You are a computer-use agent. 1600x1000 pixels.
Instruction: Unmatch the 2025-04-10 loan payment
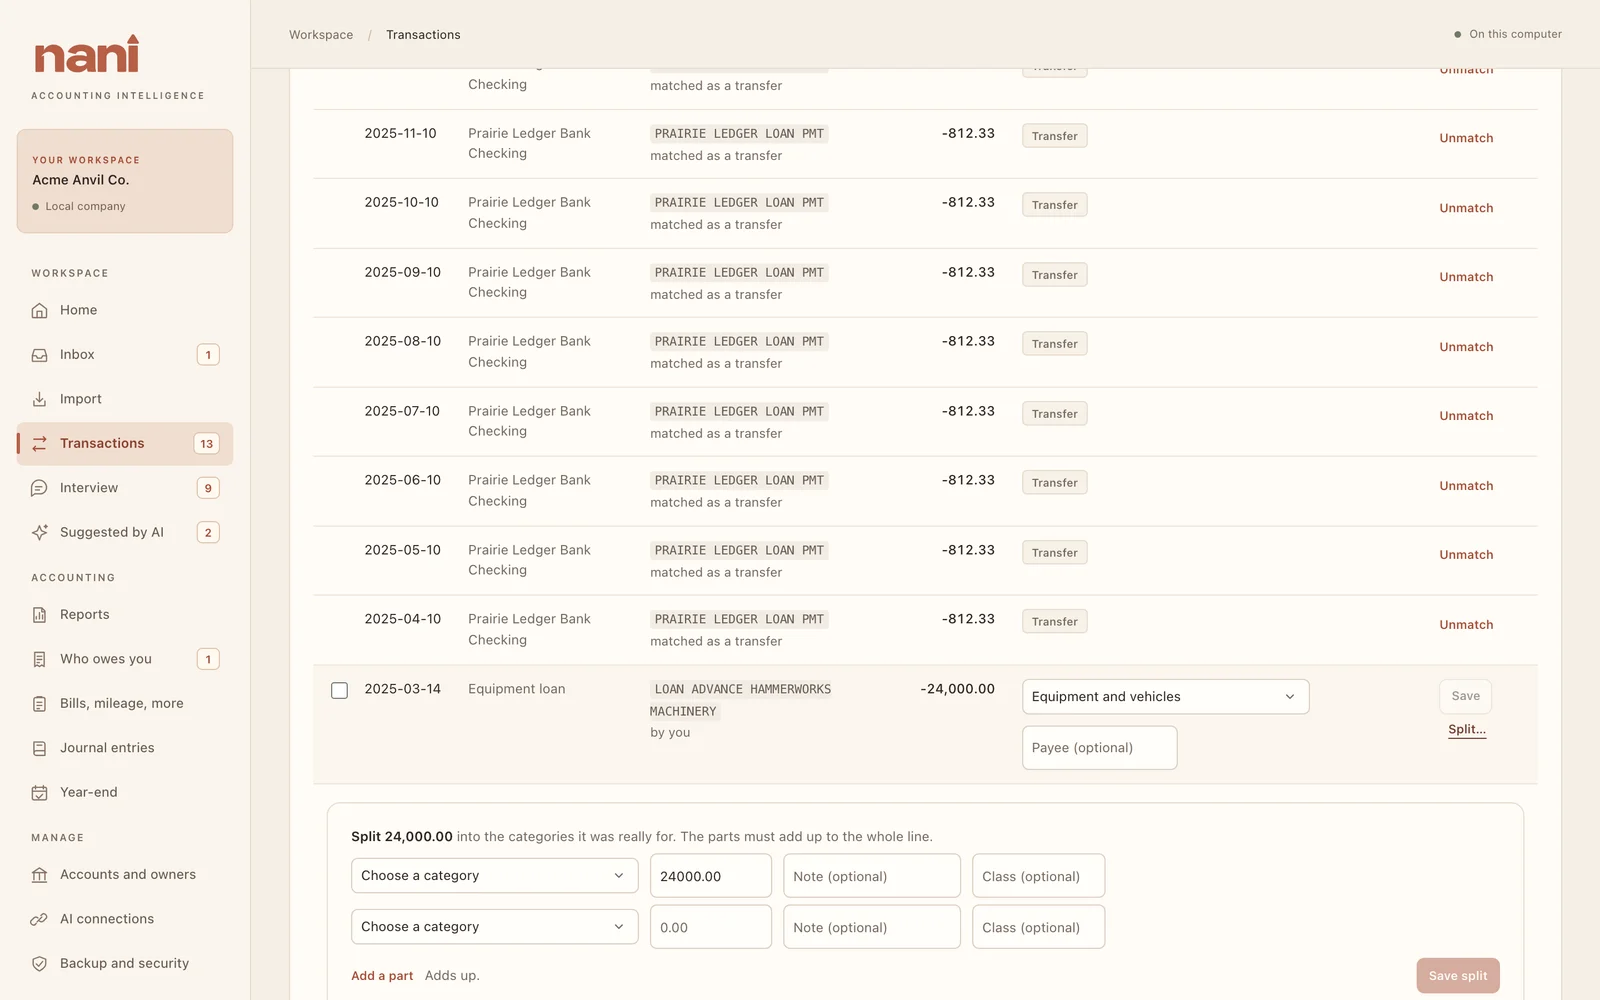1466,625
